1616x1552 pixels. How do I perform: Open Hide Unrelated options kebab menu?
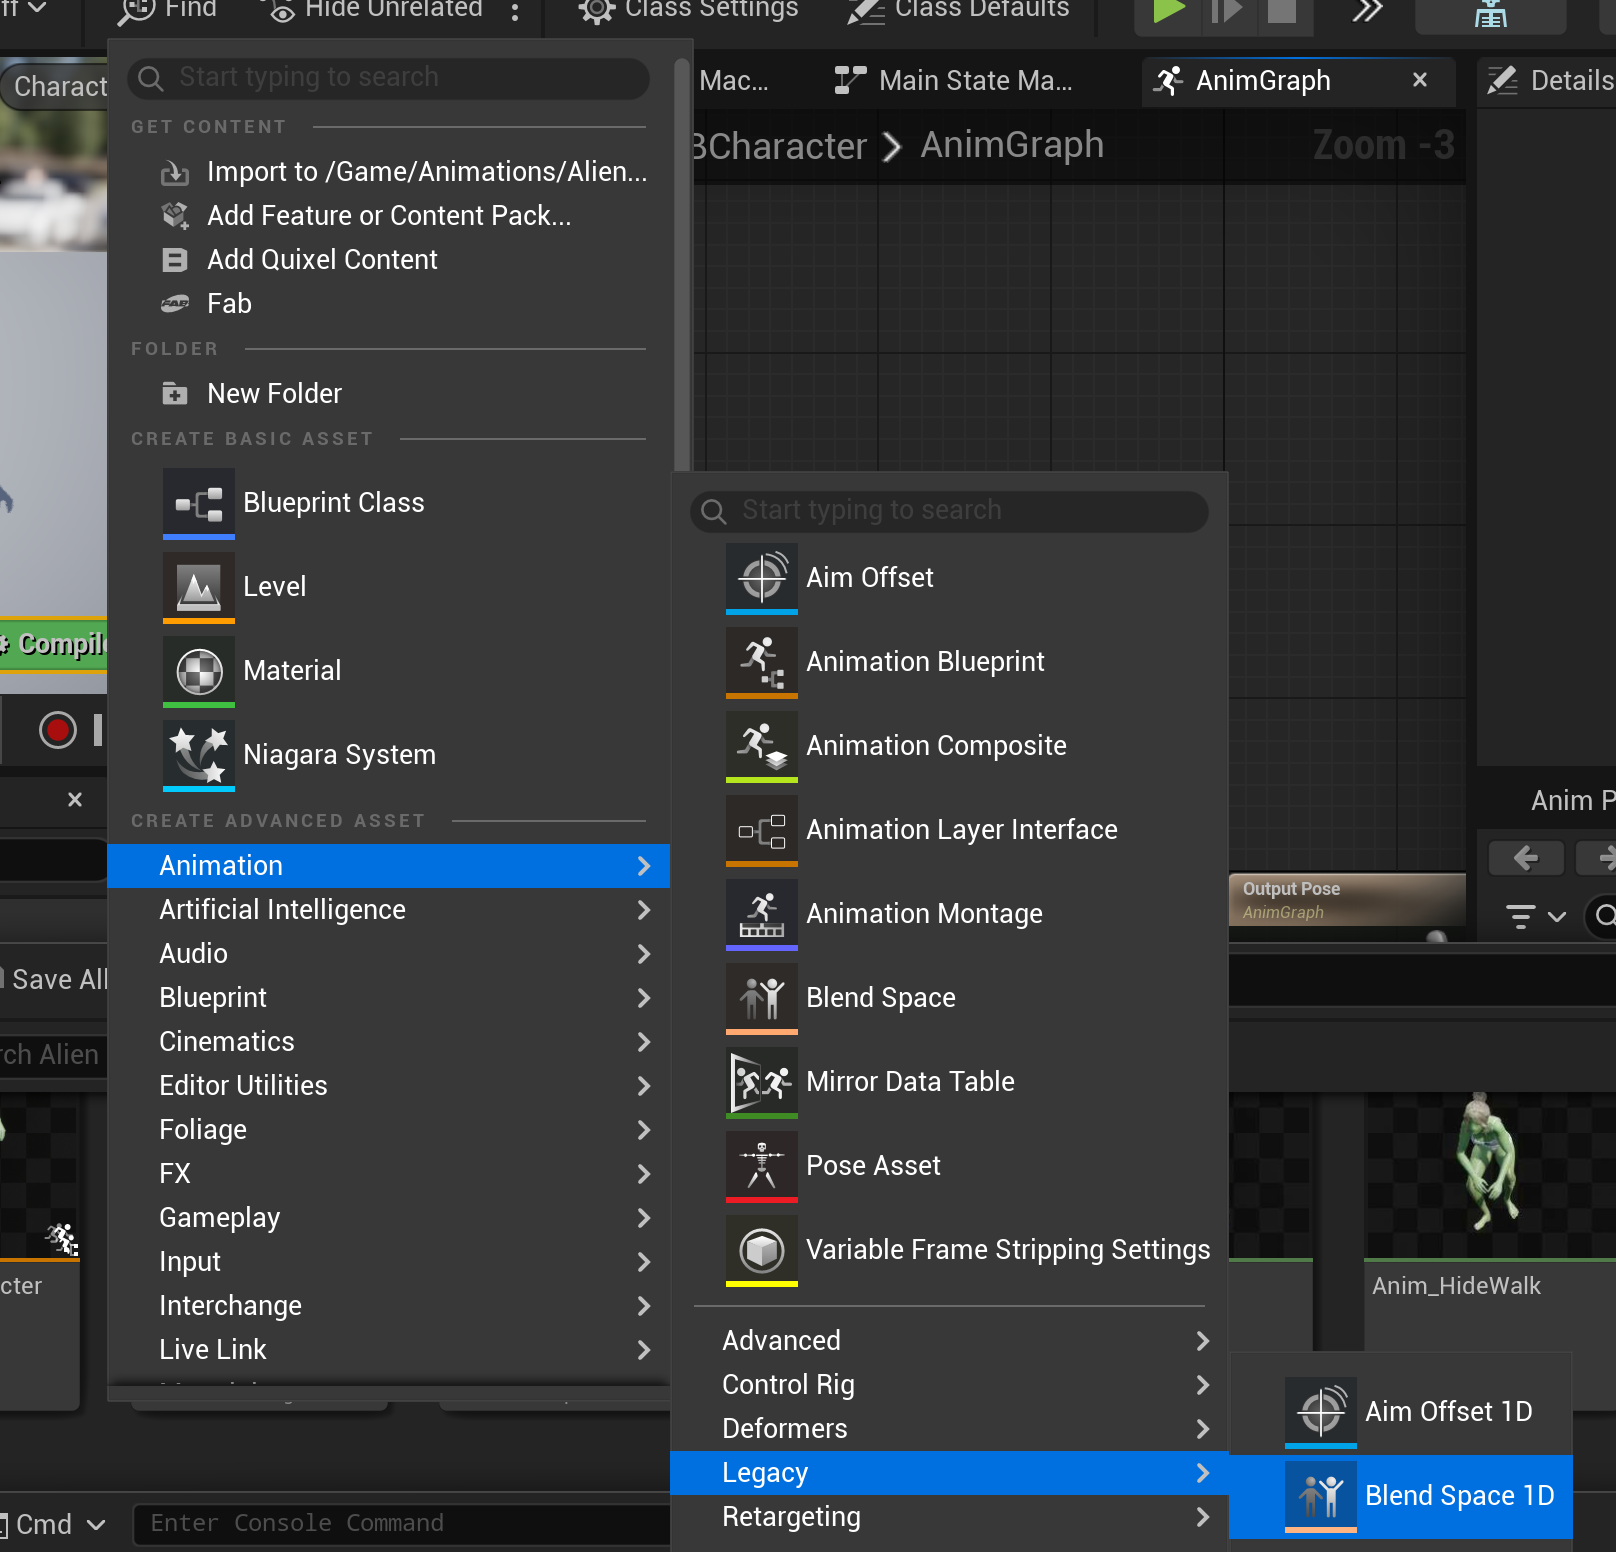coord(515,12)
